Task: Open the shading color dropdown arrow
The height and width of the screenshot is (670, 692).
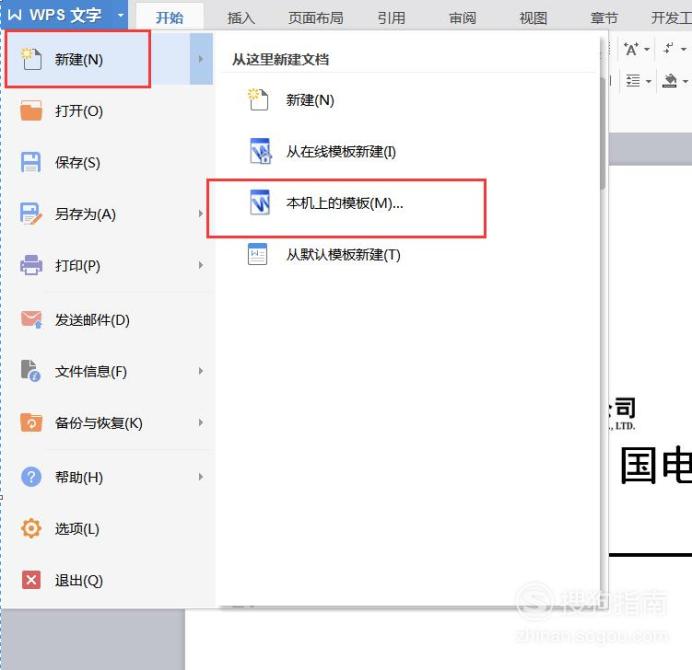Action: (685, 81)
